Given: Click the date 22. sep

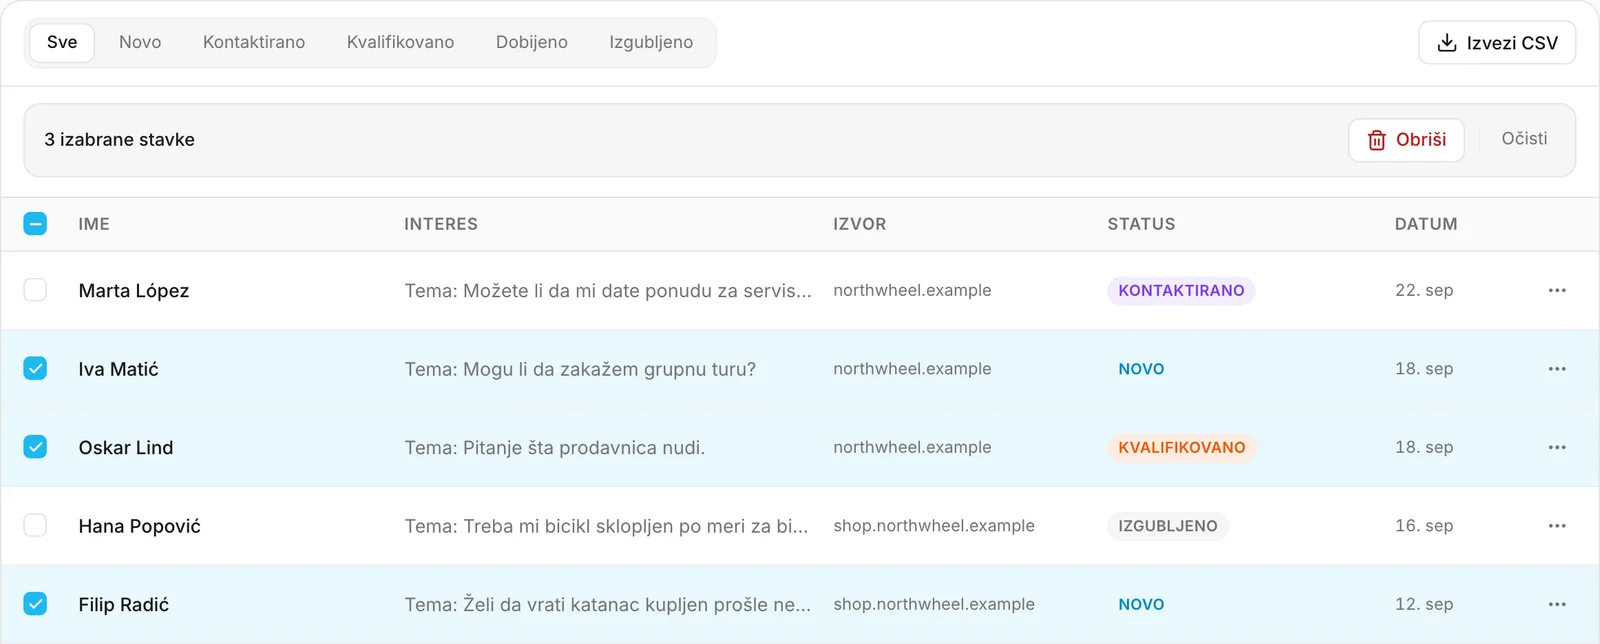Looking at the screenshot, I should pos(1424,290).
